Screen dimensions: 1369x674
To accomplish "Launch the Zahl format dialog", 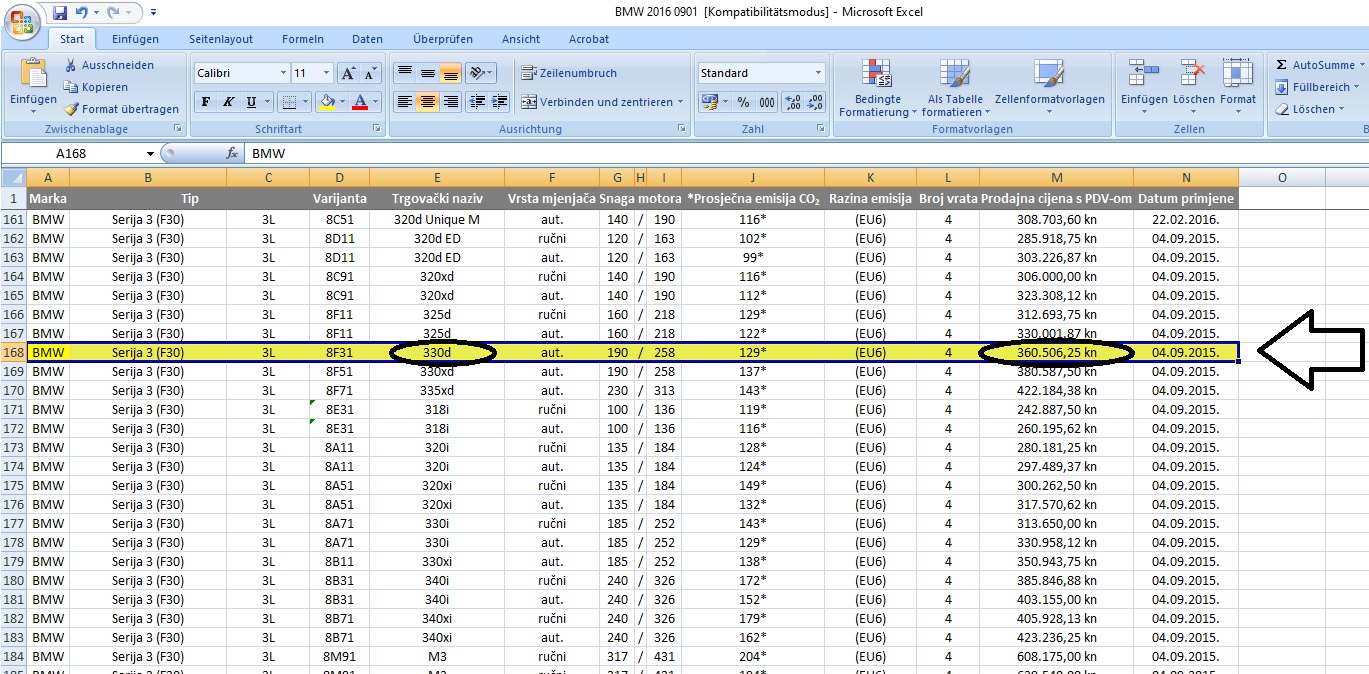I will coord(822,129).
